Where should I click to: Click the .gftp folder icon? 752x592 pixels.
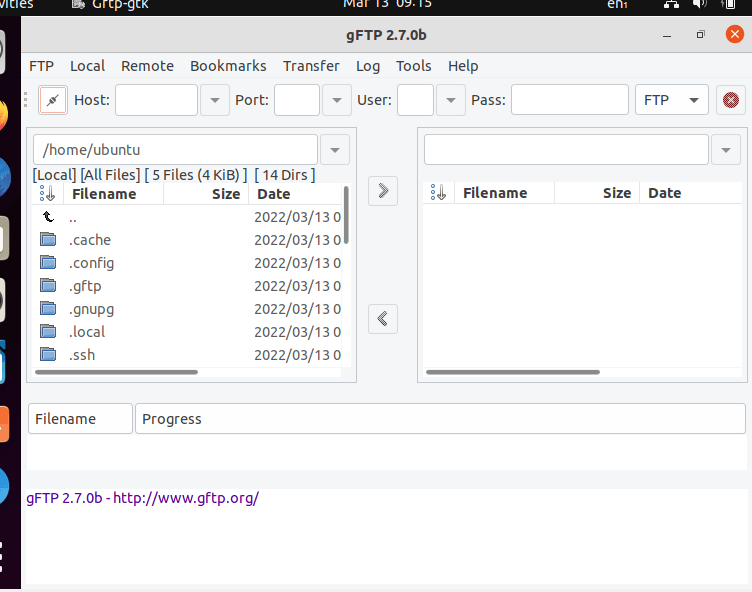click(x=48, y=285)
